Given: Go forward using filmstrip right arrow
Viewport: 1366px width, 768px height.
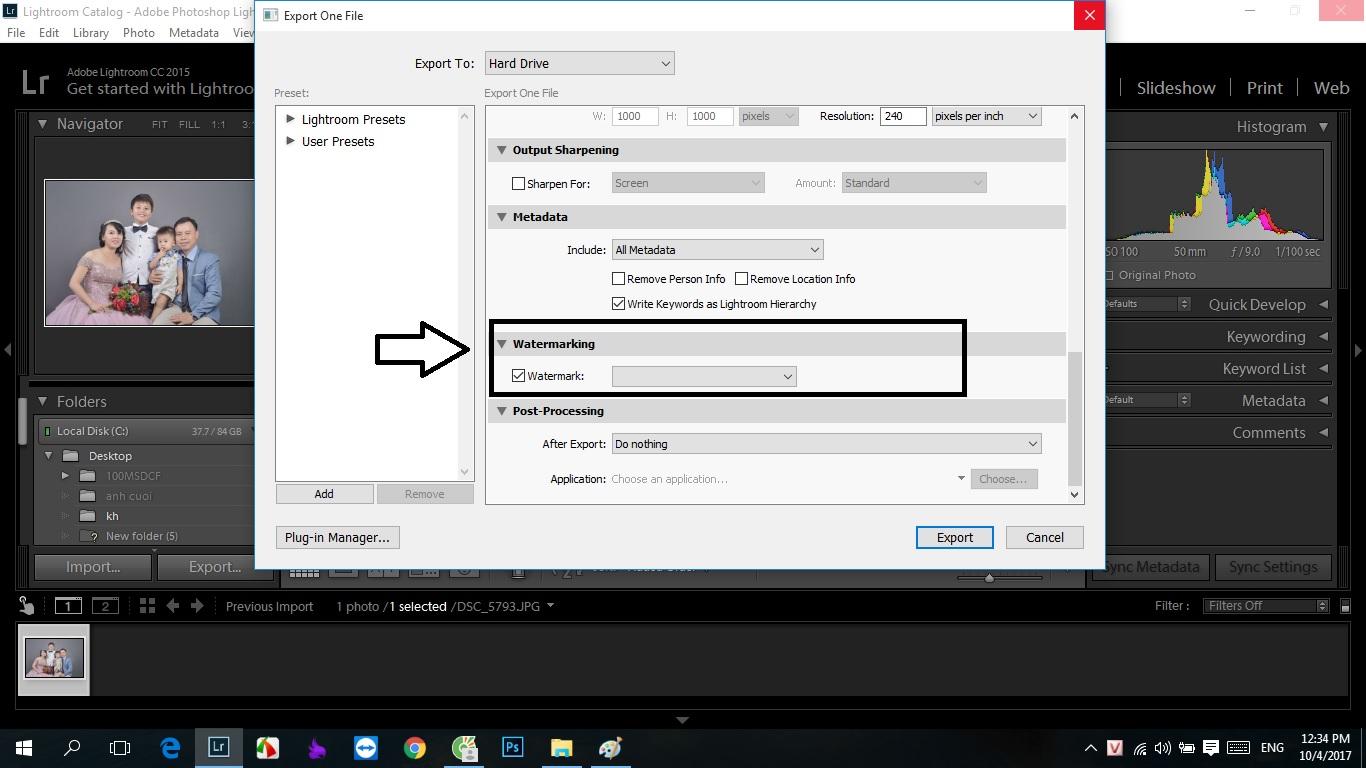Looking at the screenshot, I should (197, 605).
